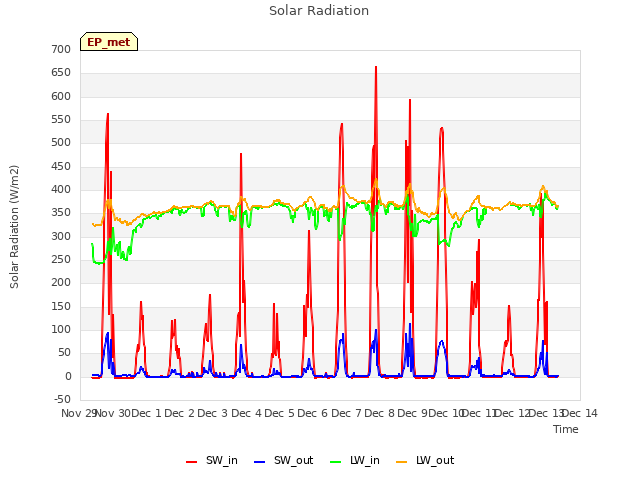This screenshot has width=640, height=480.
Task: Click the Dec 8 x-axis label
Action: 380,413
